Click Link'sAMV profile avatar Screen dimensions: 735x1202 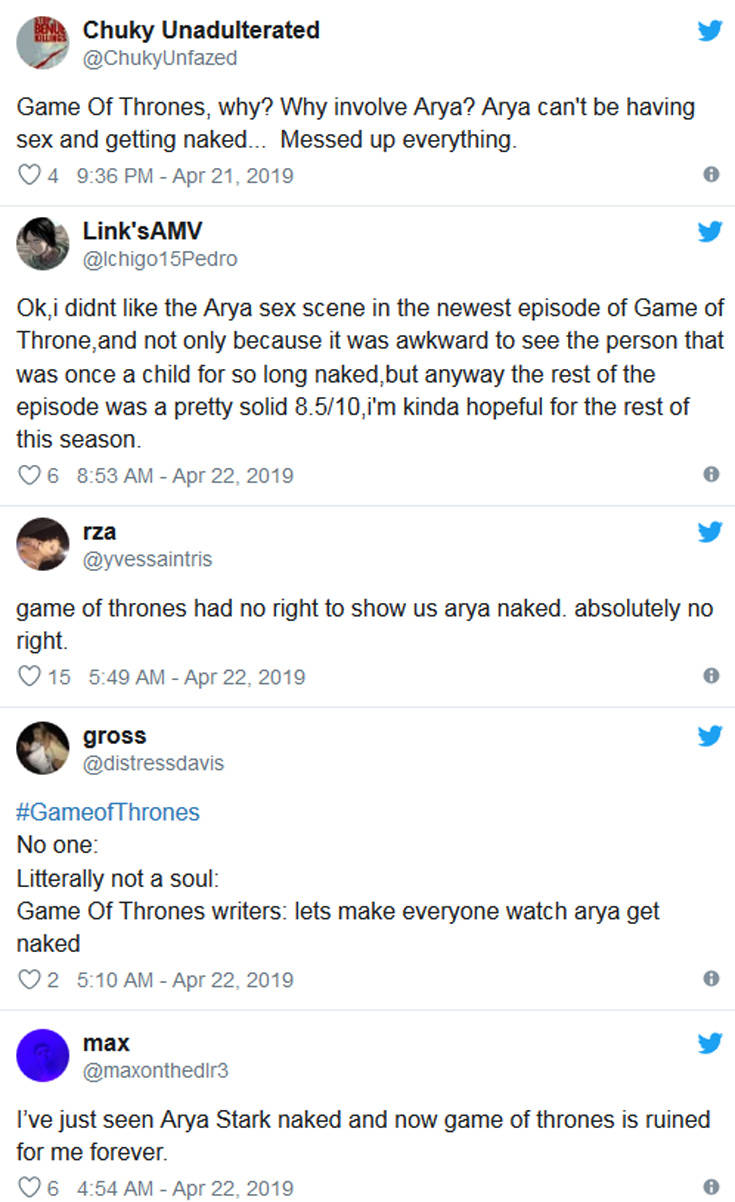click(x=42, y=243)
